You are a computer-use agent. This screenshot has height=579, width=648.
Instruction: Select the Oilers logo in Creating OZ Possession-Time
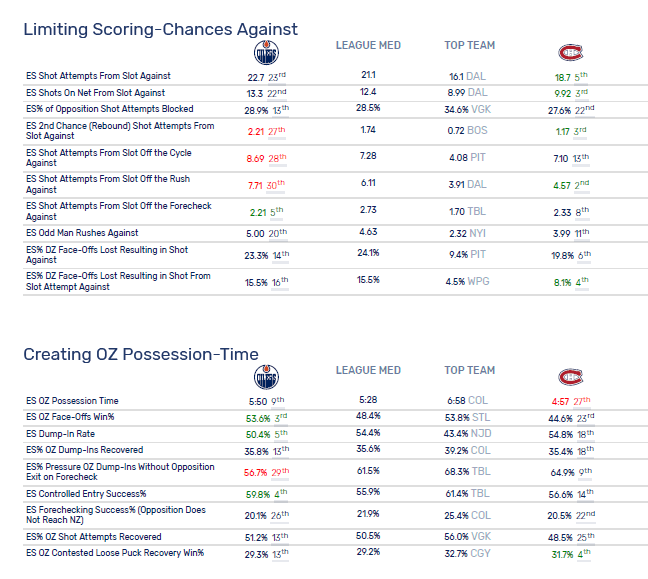coord(266,377)
